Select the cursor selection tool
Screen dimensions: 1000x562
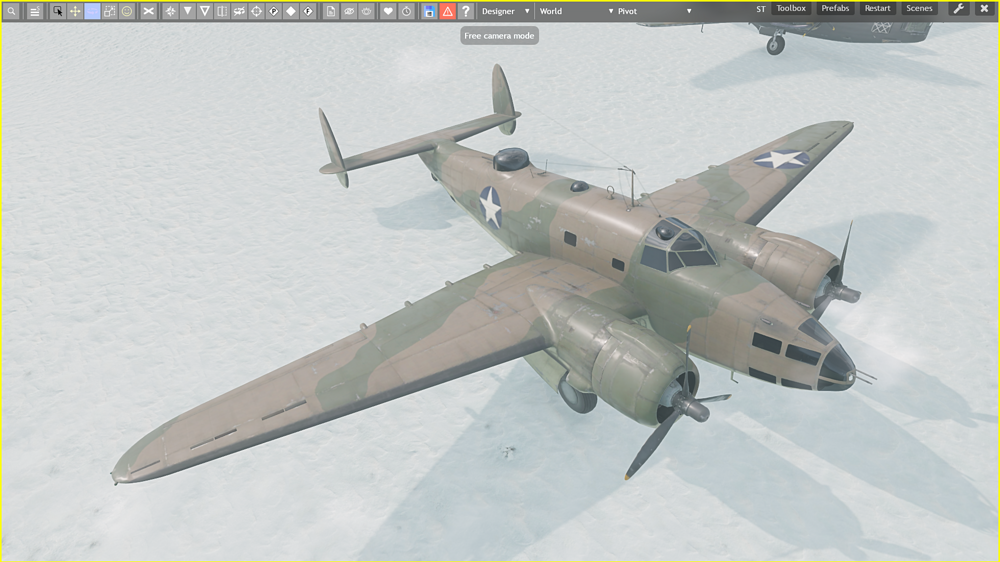[57, 11]
